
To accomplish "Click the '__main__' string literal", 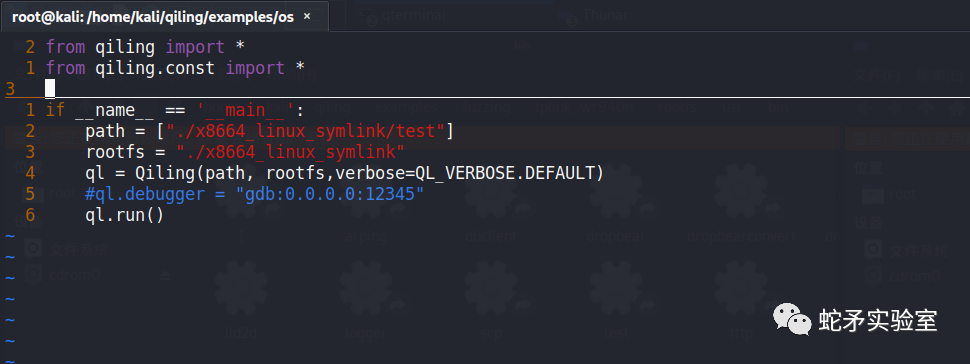I will pos(246,111).
